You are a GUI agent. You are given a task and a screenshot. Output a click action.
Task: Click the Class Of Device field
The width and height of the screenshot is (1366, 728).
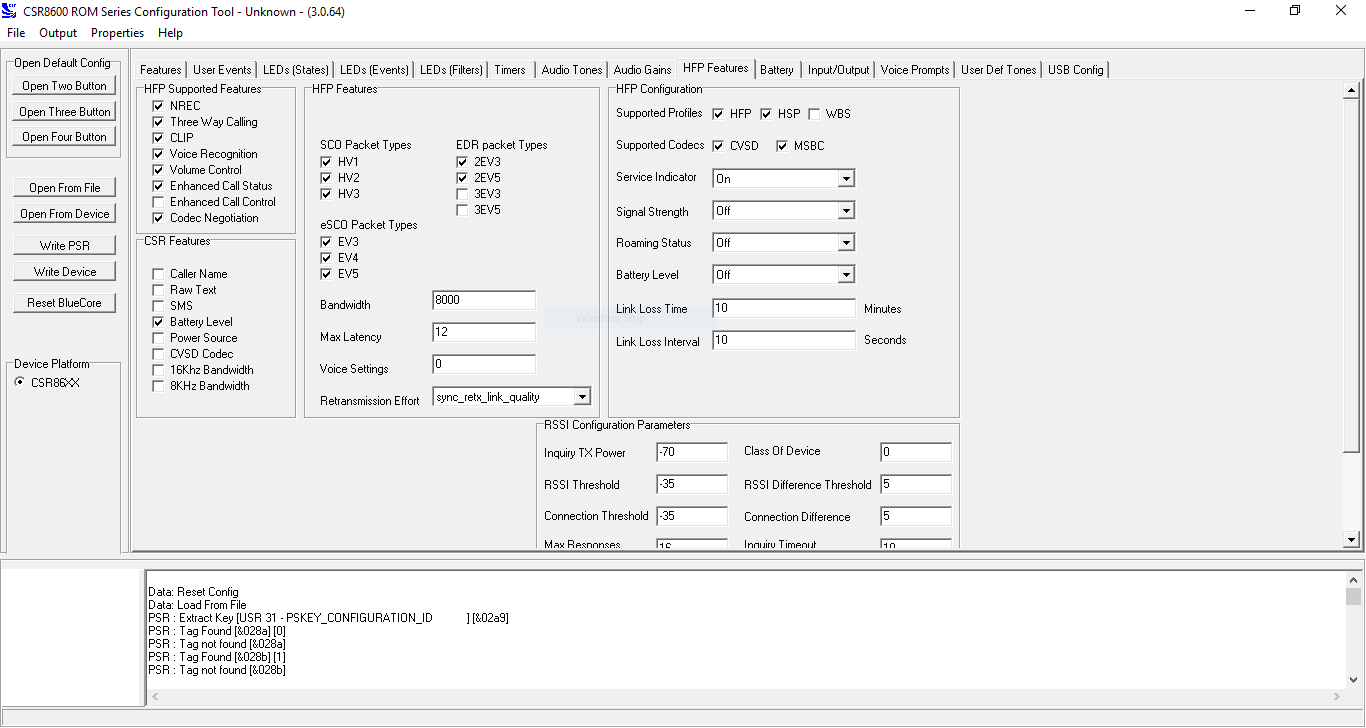[x=916, y=452]
